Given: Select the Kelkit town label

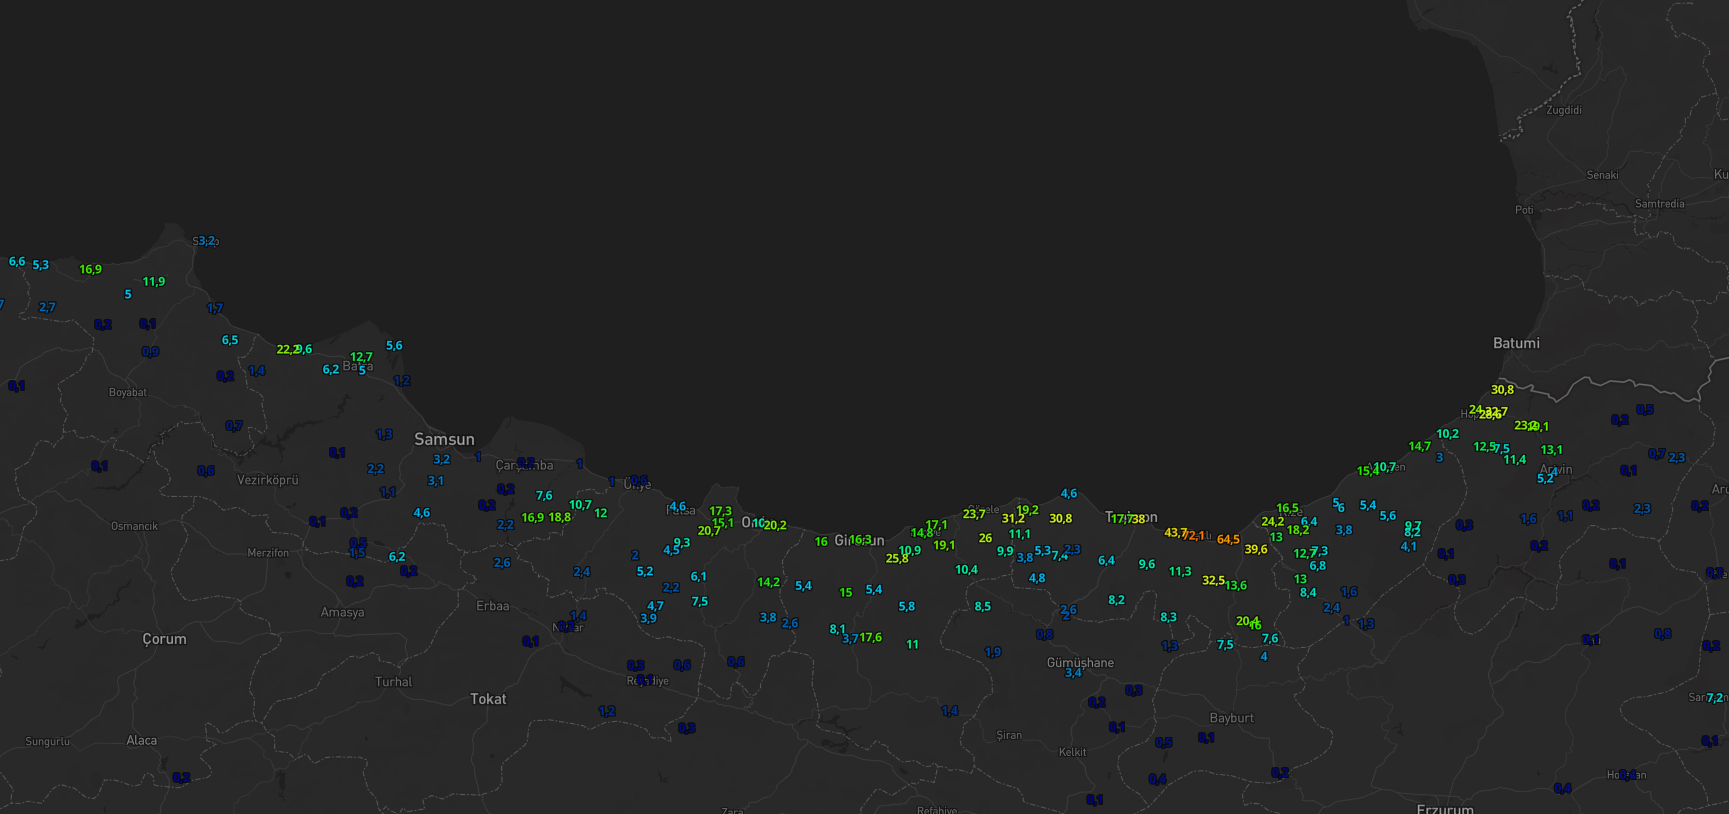Looking at the screenshot, I should [x=1072, y=752].
